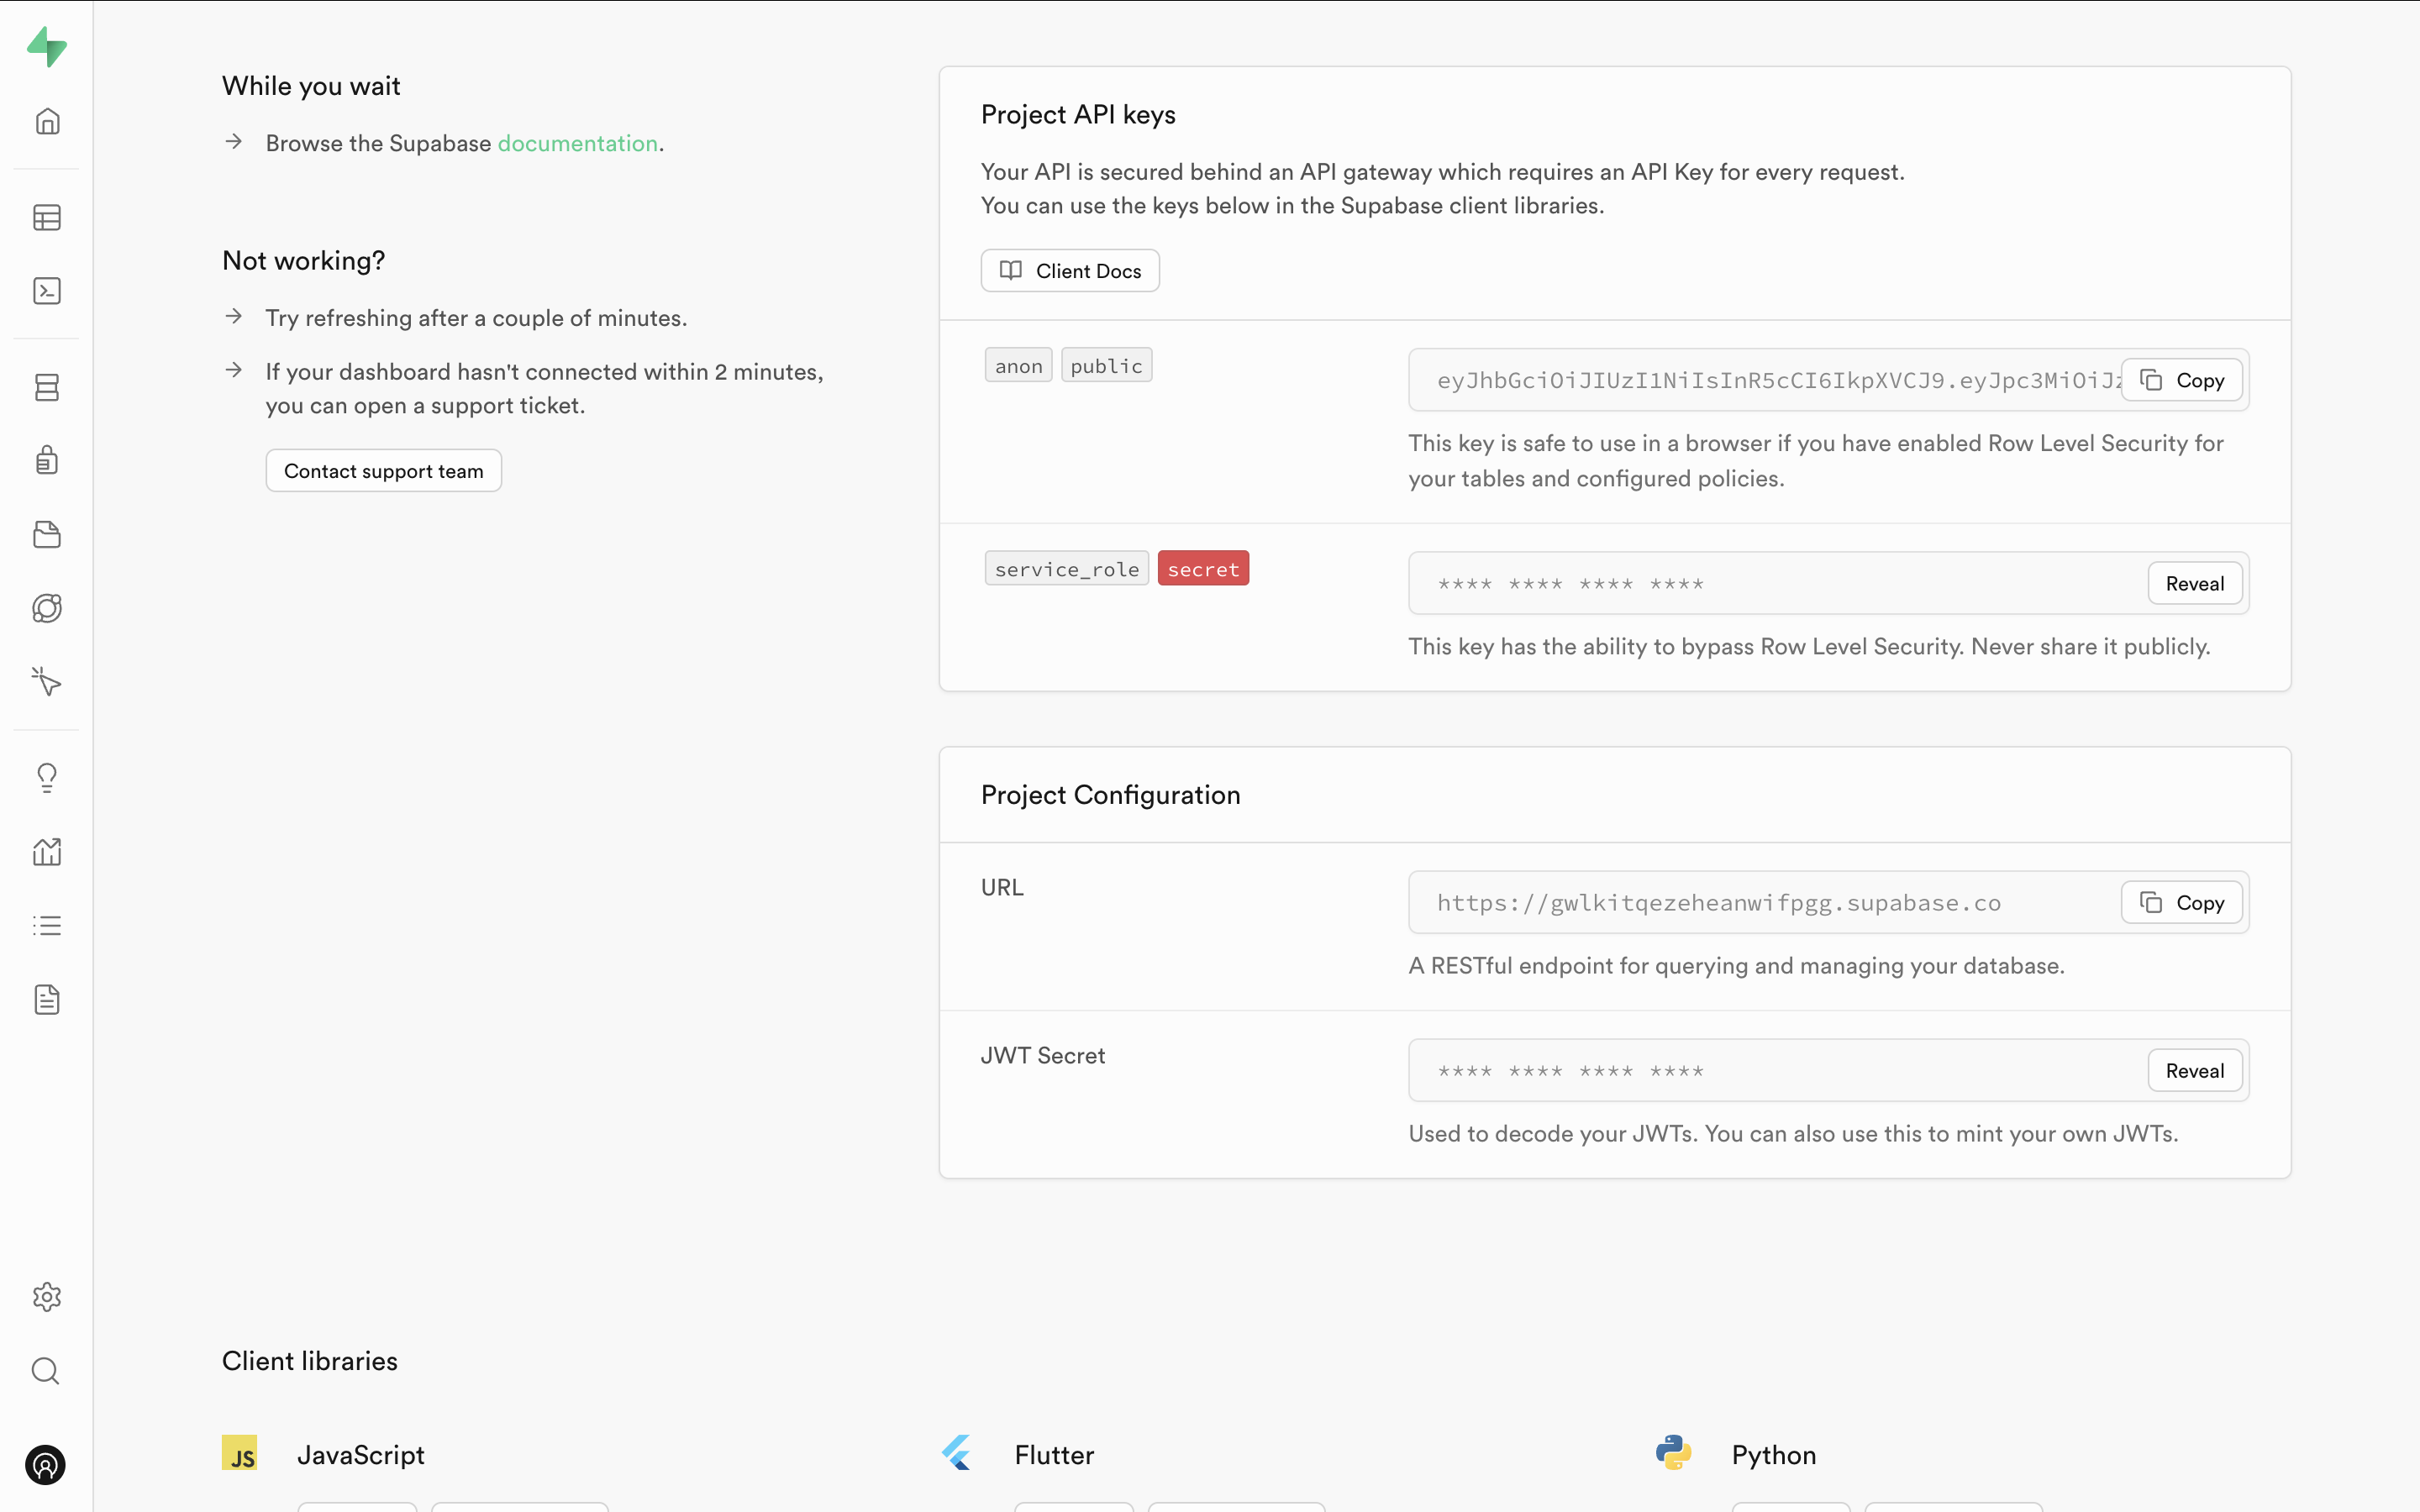Image resolution: width=2420 pixels, height=1512 pixels.
Task: Open the search panel
Action: (x=45, y=1371)
